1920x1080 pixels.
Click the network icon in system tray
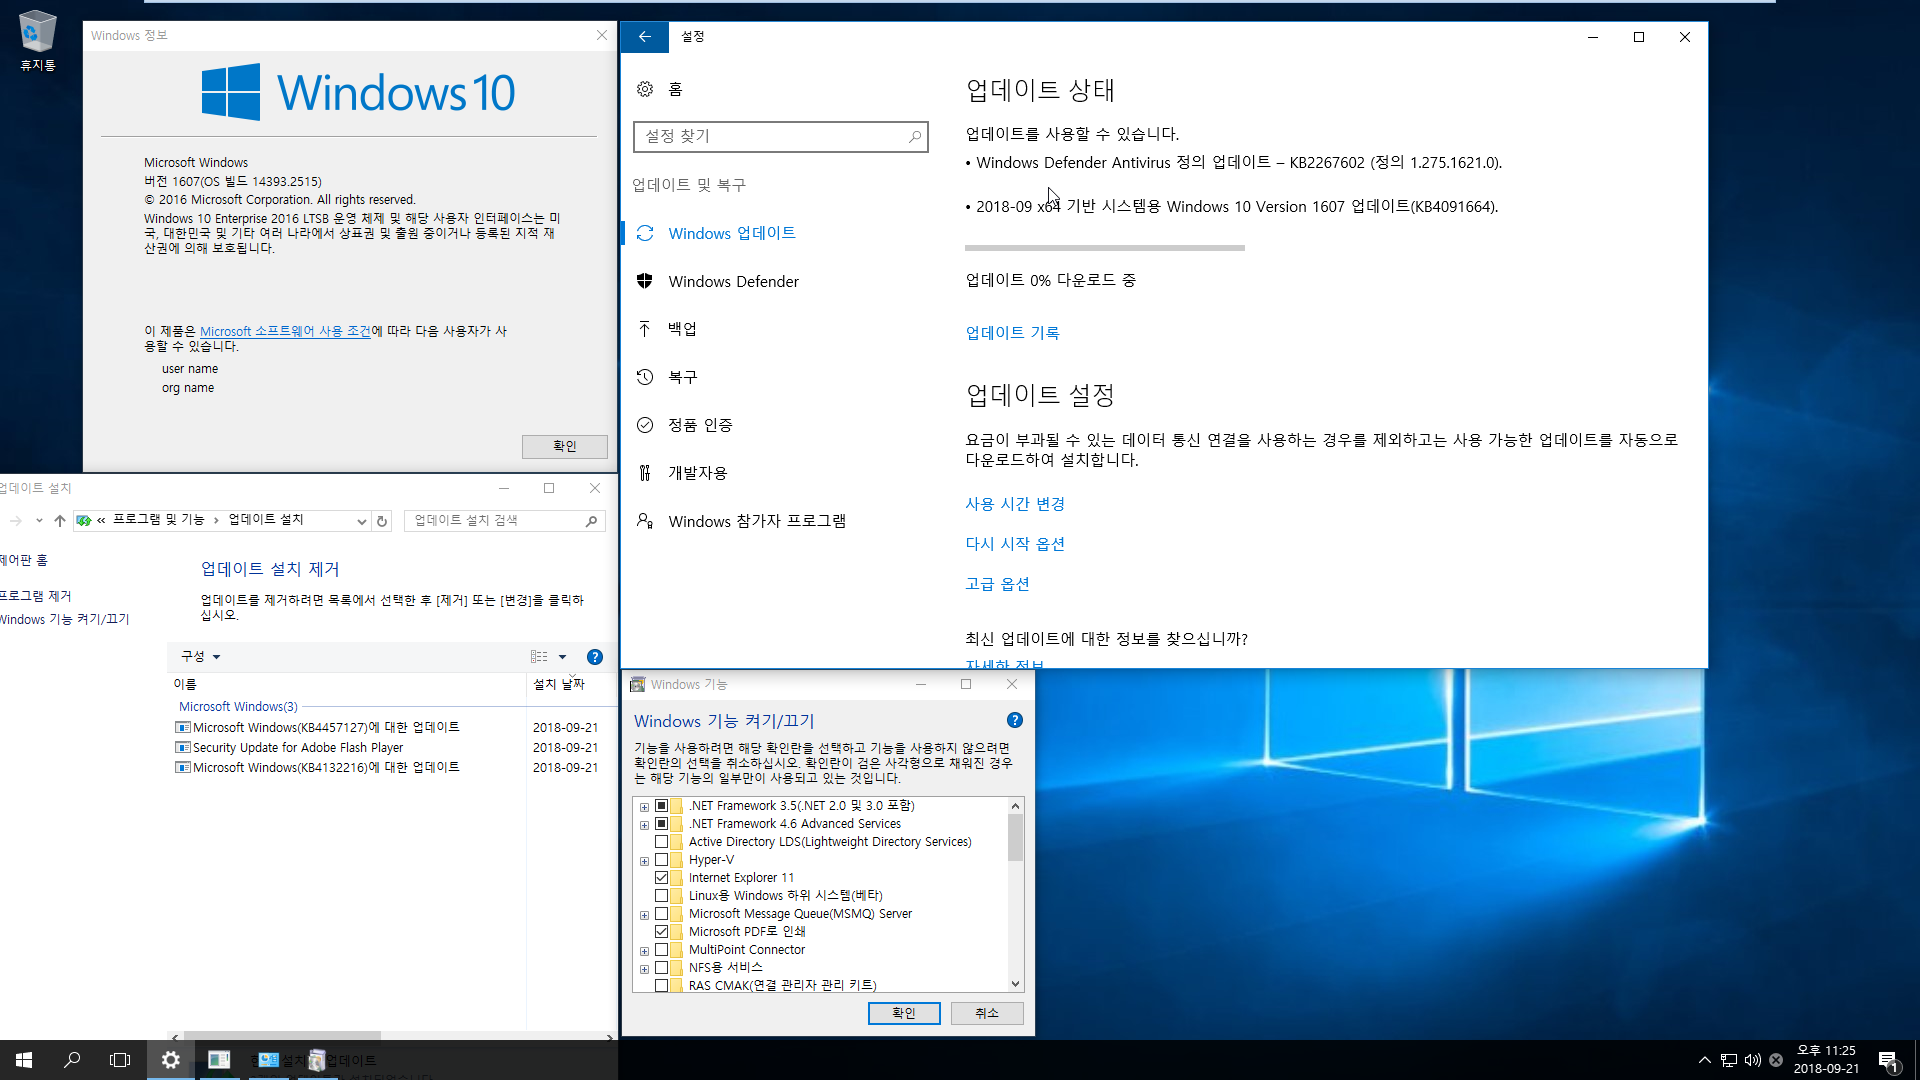[1729, 1060]
